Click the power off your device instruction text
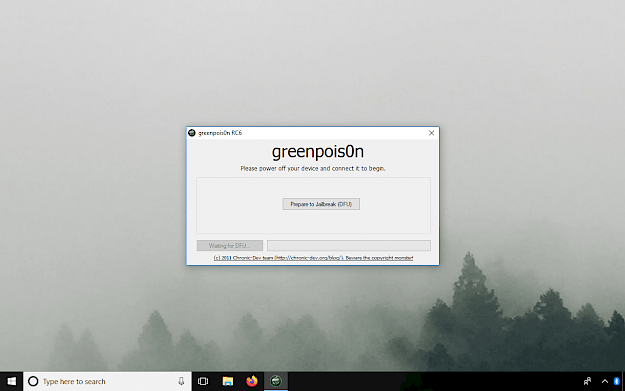The image size is (625, 391). click(x=313, y=169)
